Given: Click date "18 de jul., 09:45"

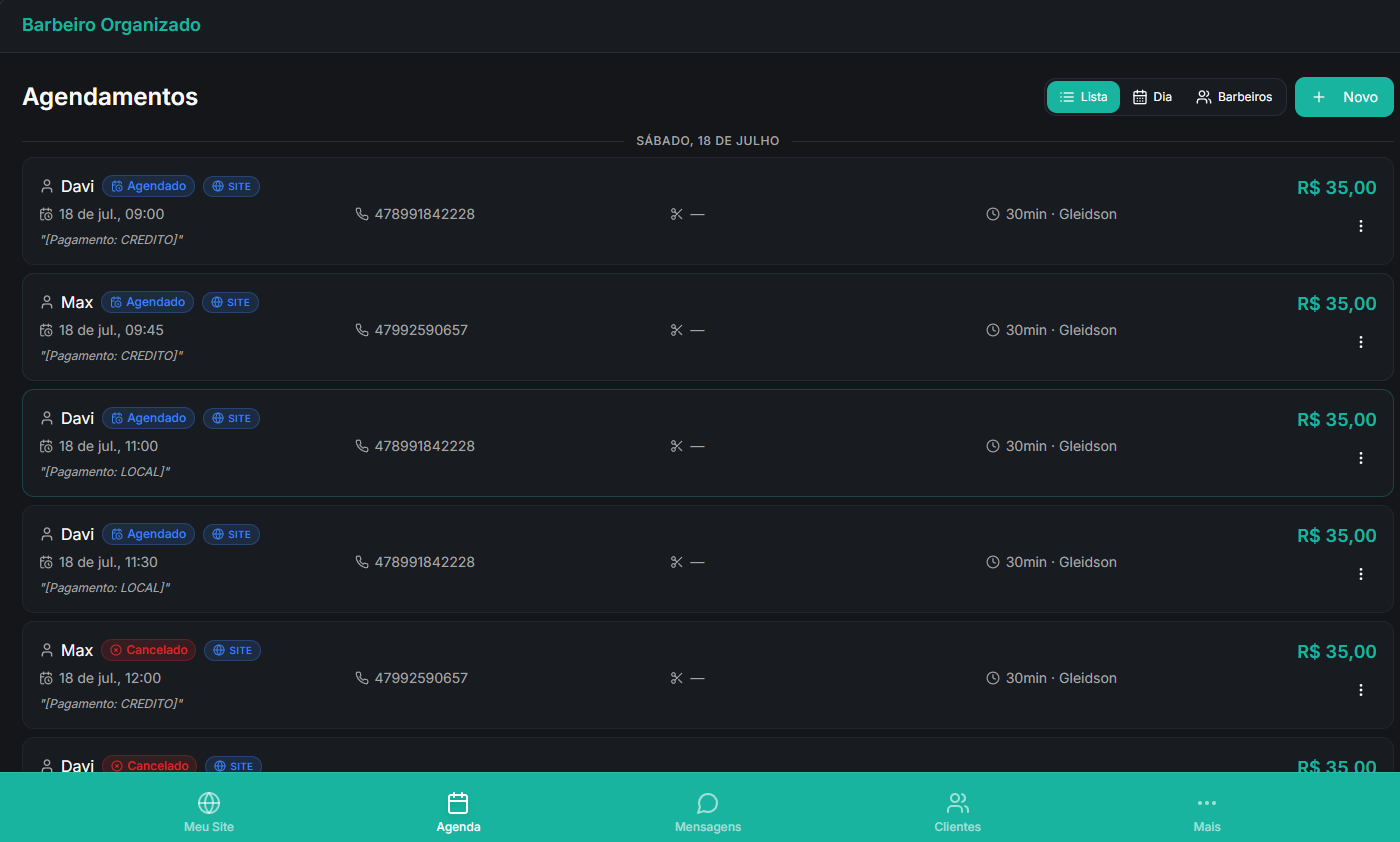Looking at the screenshot, I should [111, 330].
